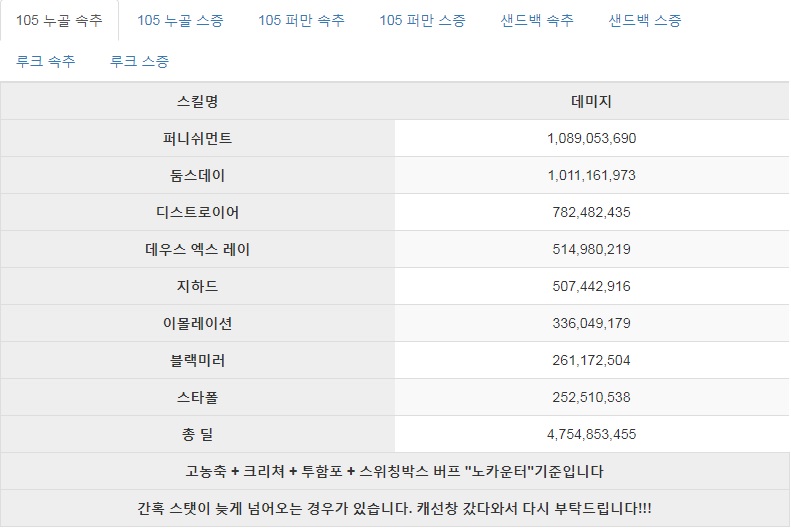Screen dimensions: 791x529
Task: Click the 간혹 스탯이 늦게 넘어오는 notice row
Action: 394,508
